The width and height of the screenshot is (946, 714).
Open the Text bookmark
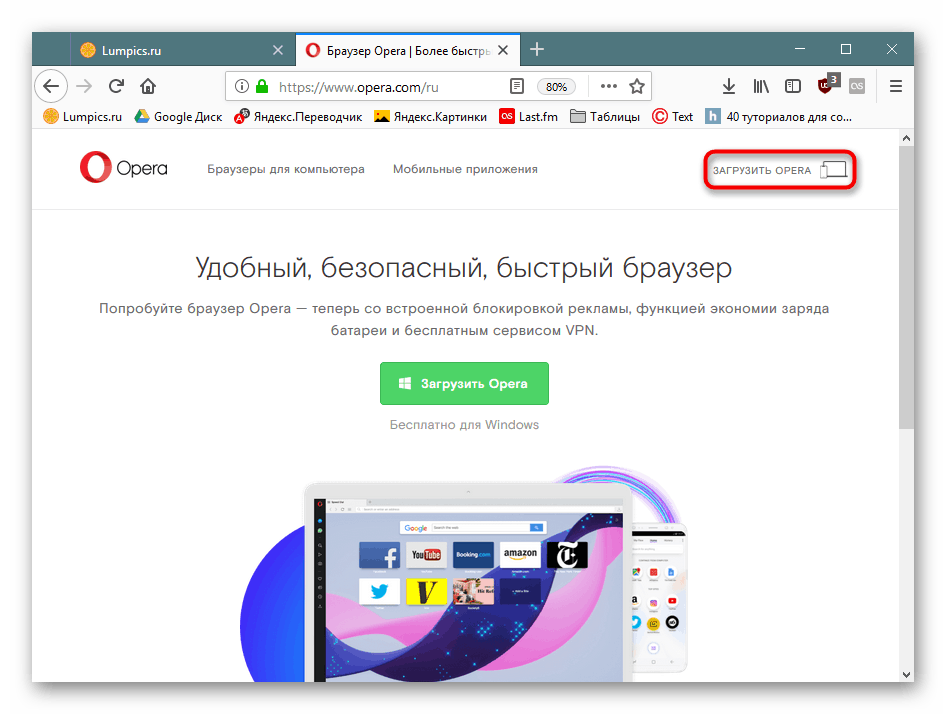tap(673, 116)
